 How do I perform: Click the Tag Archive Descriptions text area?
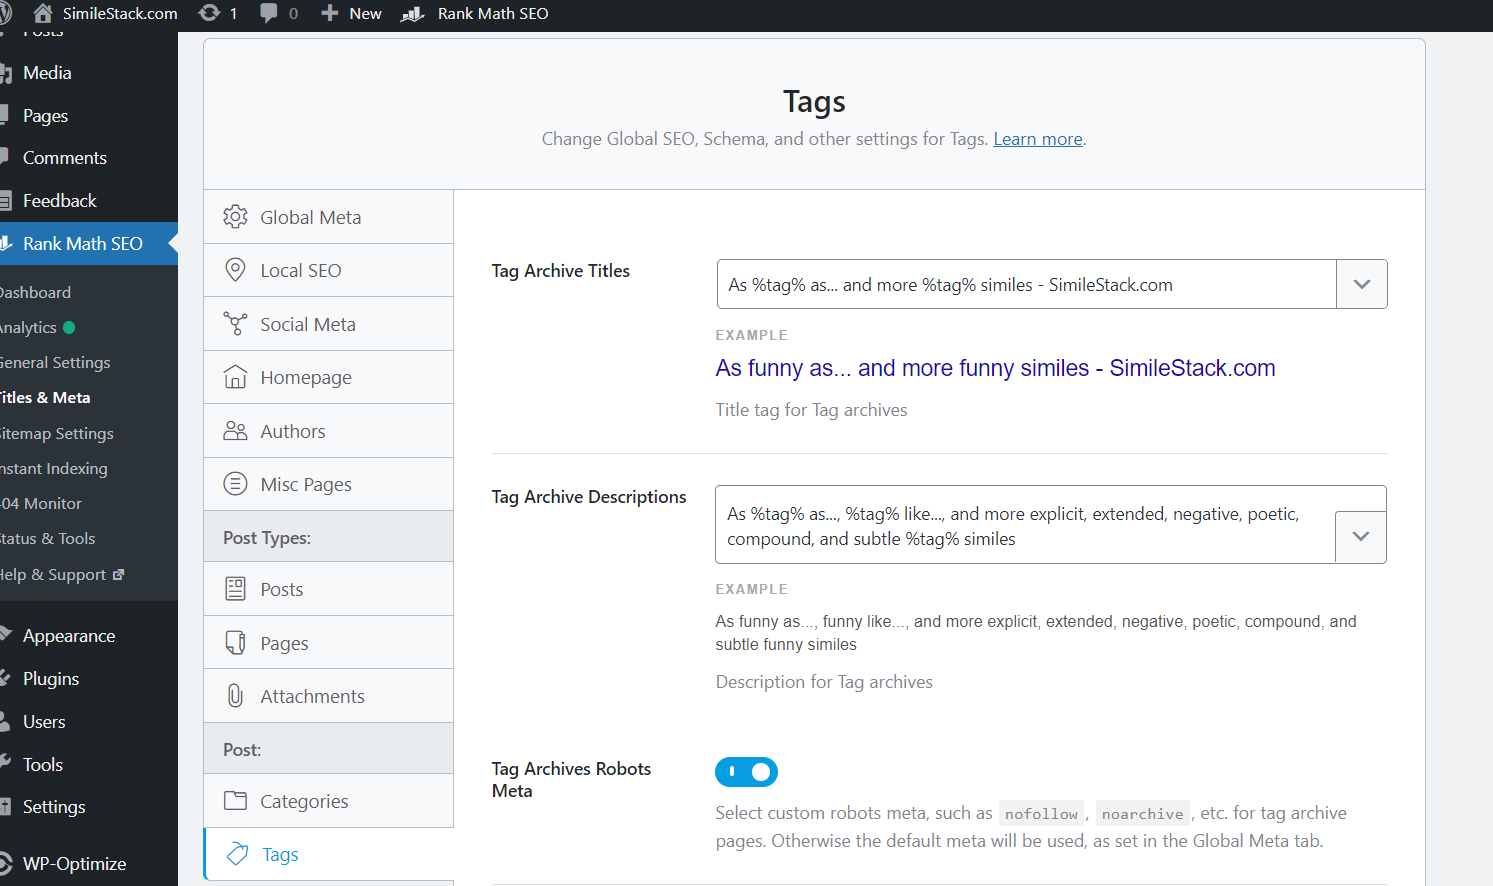tap(1025, 525)
